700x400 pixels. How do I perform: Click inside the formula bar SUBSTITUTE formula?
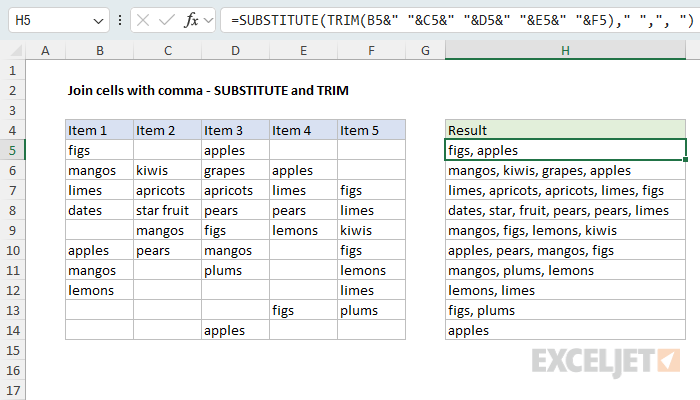[x=462, y=20]
